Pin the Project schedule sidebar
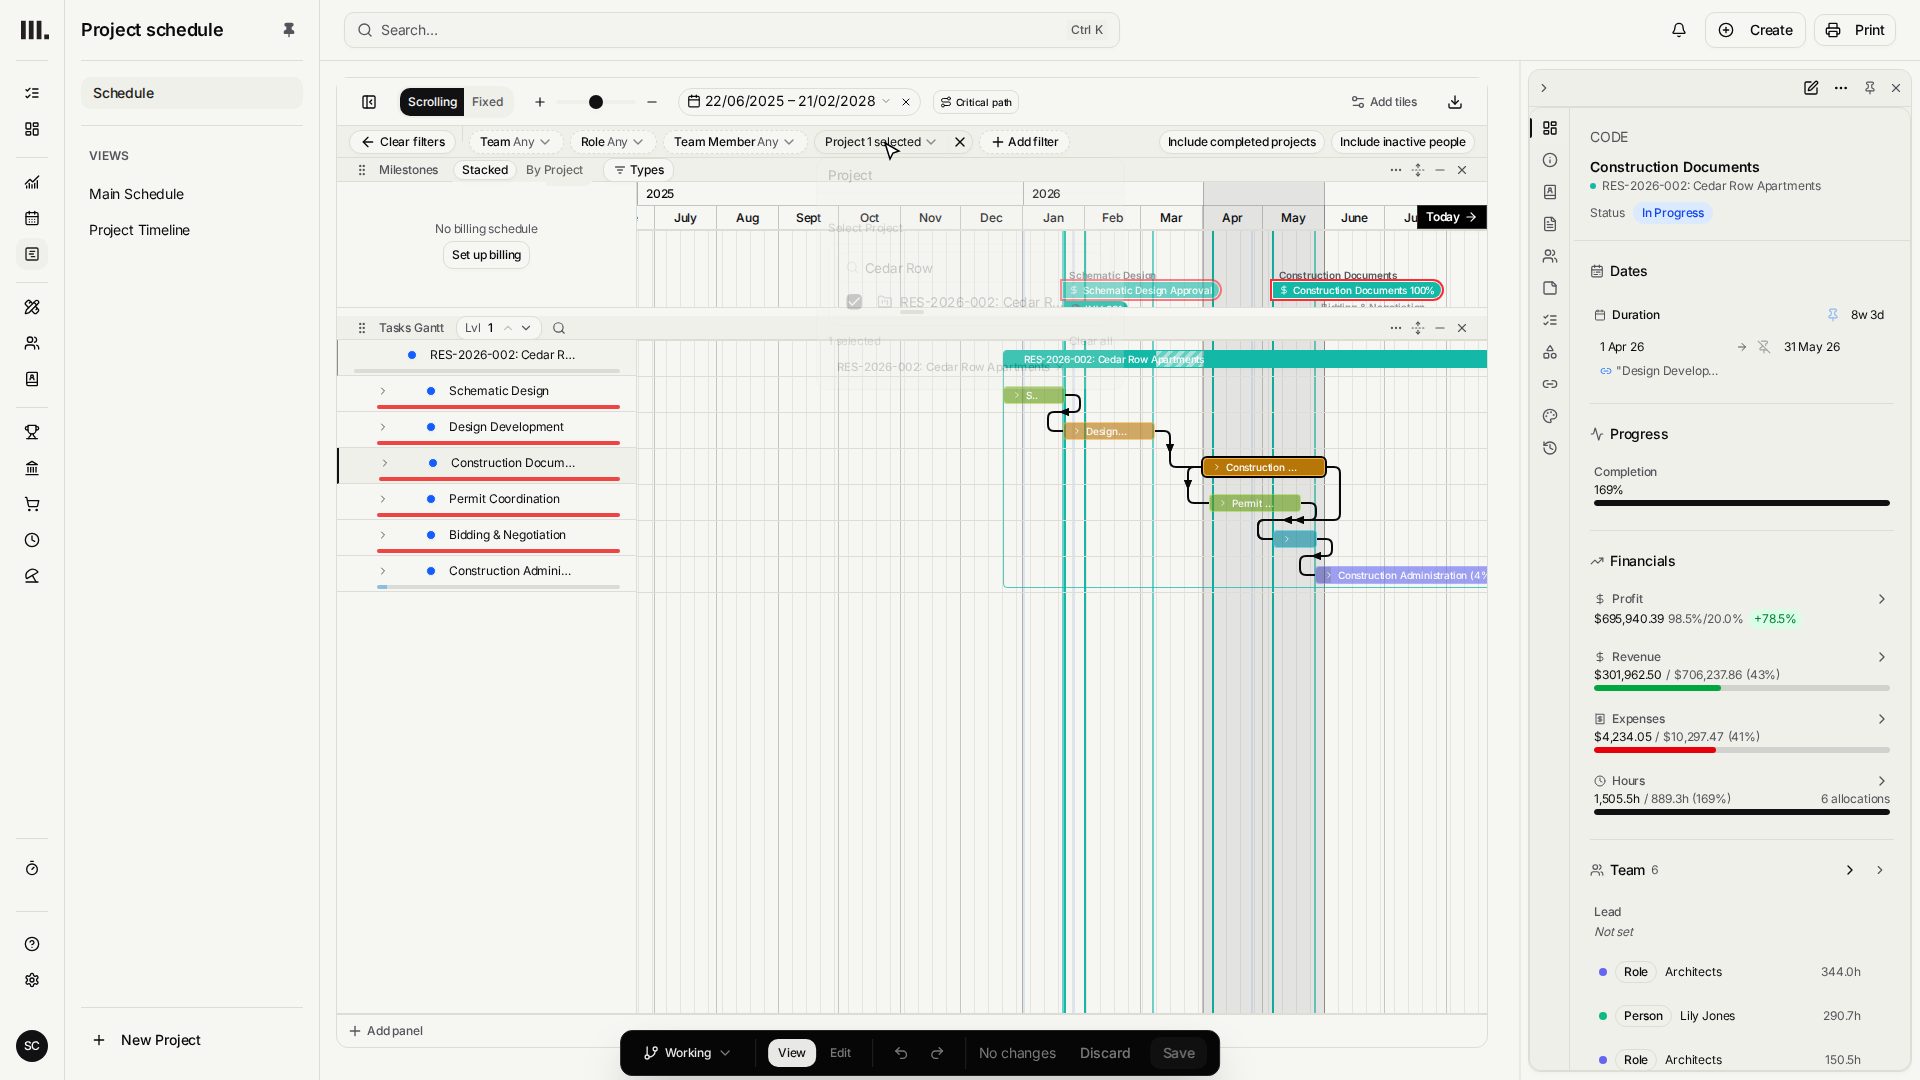This screenshot has height=1080, width=1920. 289,30
